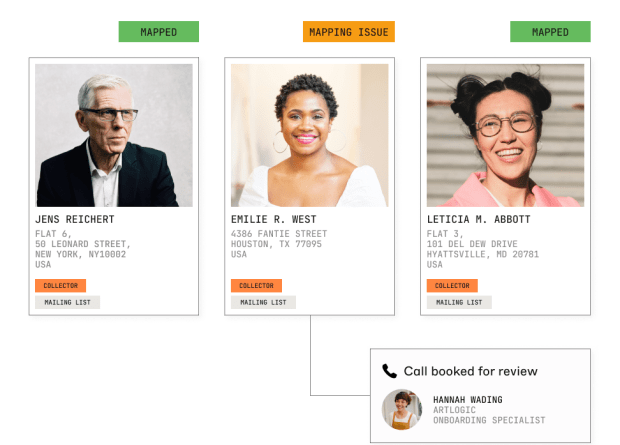Click Jens Reichert's portrait photo
Screen dimensions: 620x445
(114, 135)
